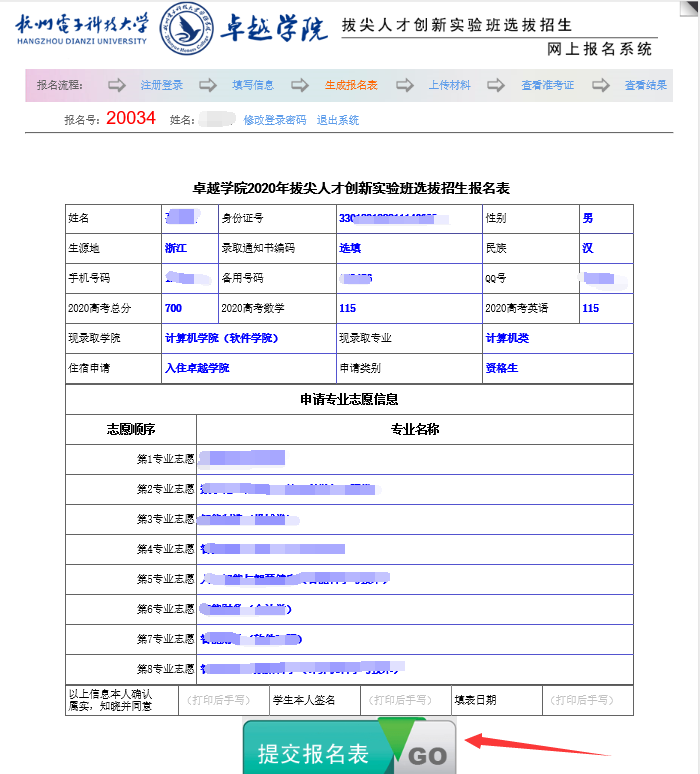Click registration number 20034
700x774 pixels.
click(131, 118)
